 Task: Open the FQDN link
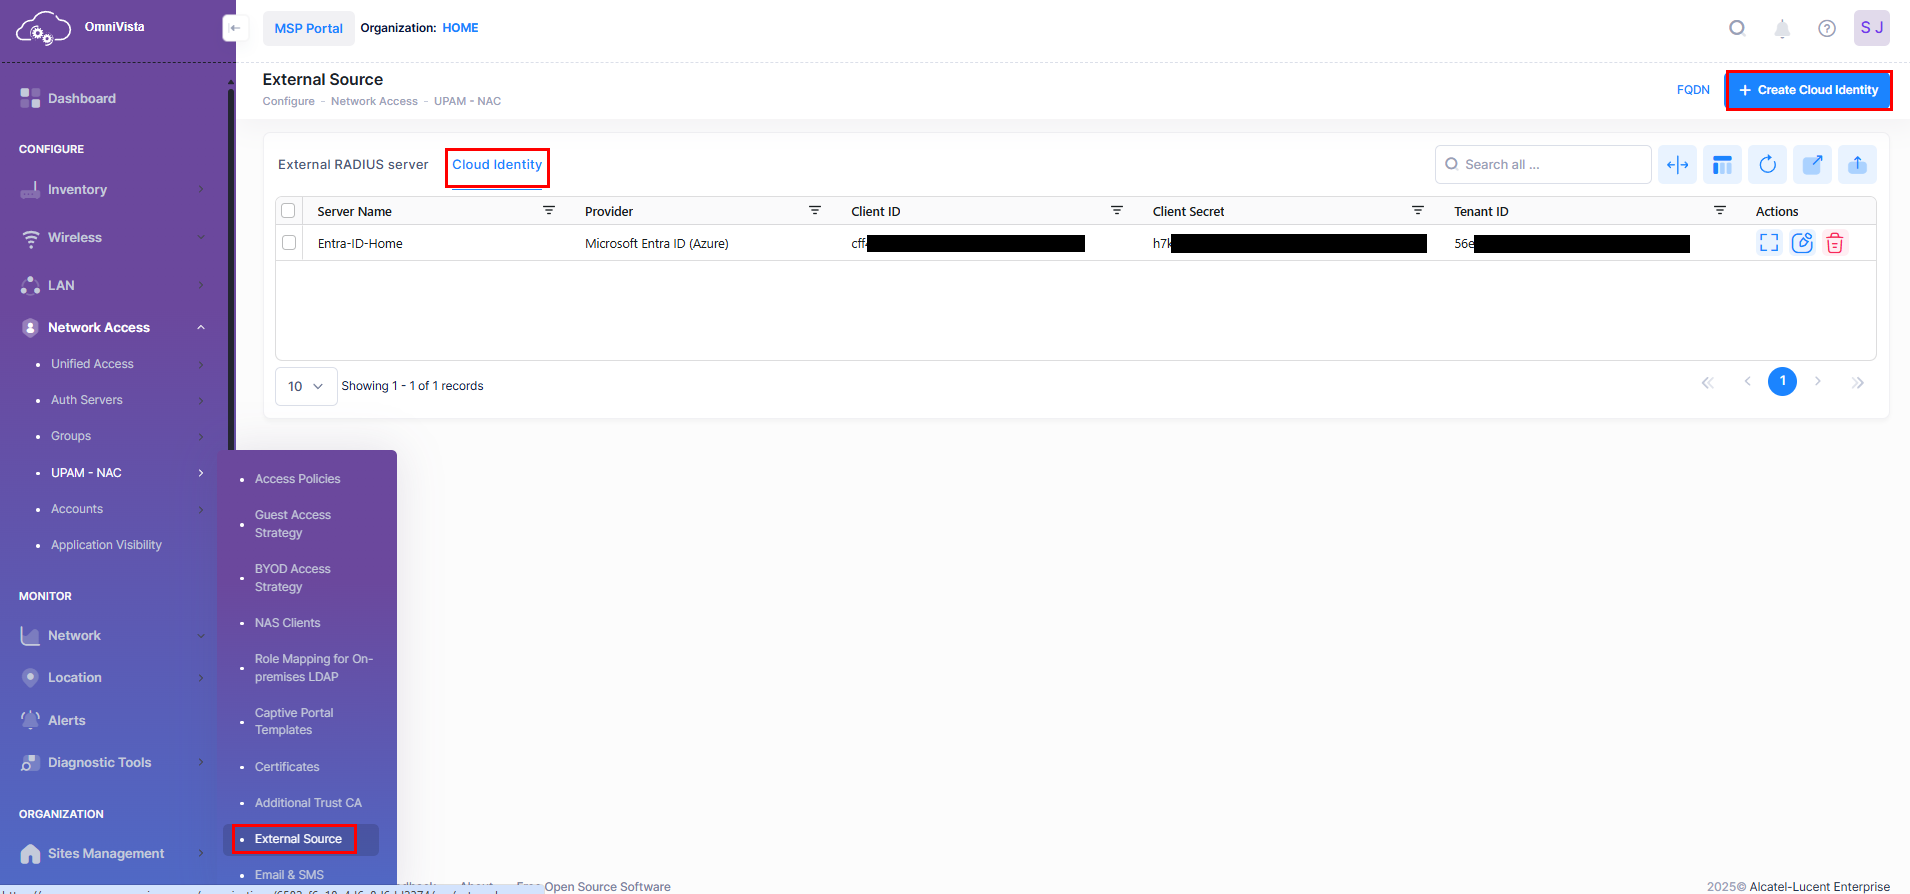(1693, 90)
